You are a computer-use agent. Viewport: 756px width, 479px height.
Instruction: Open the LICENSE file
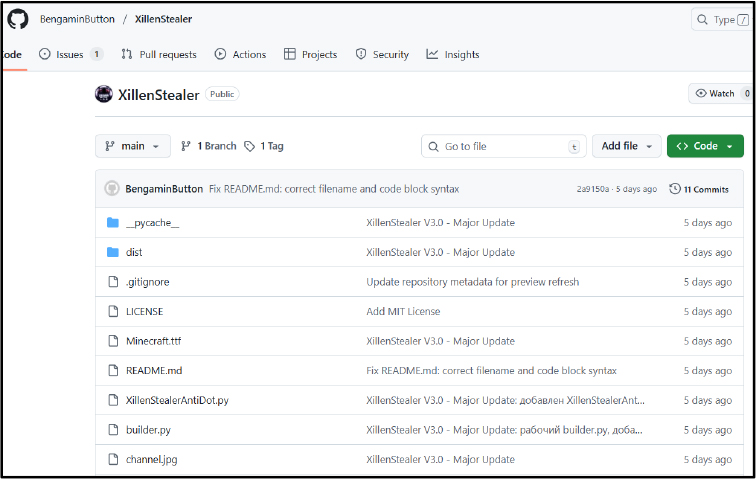(145, 312)
